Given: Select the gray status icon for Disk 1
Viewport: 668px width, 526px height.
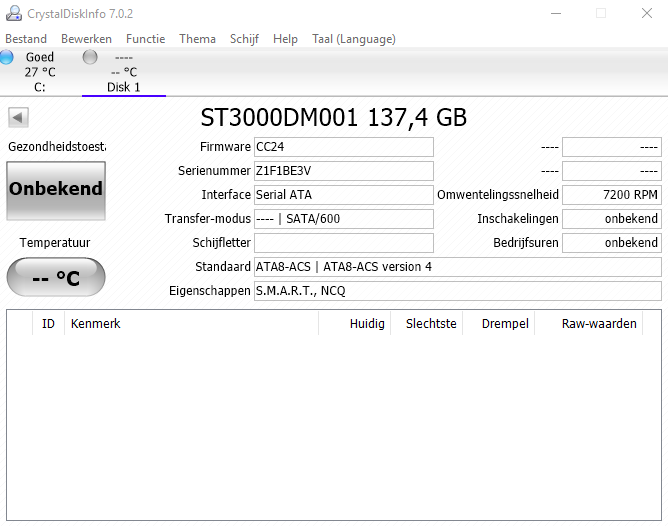Looking at the screenshot, I should pos(90,57).
